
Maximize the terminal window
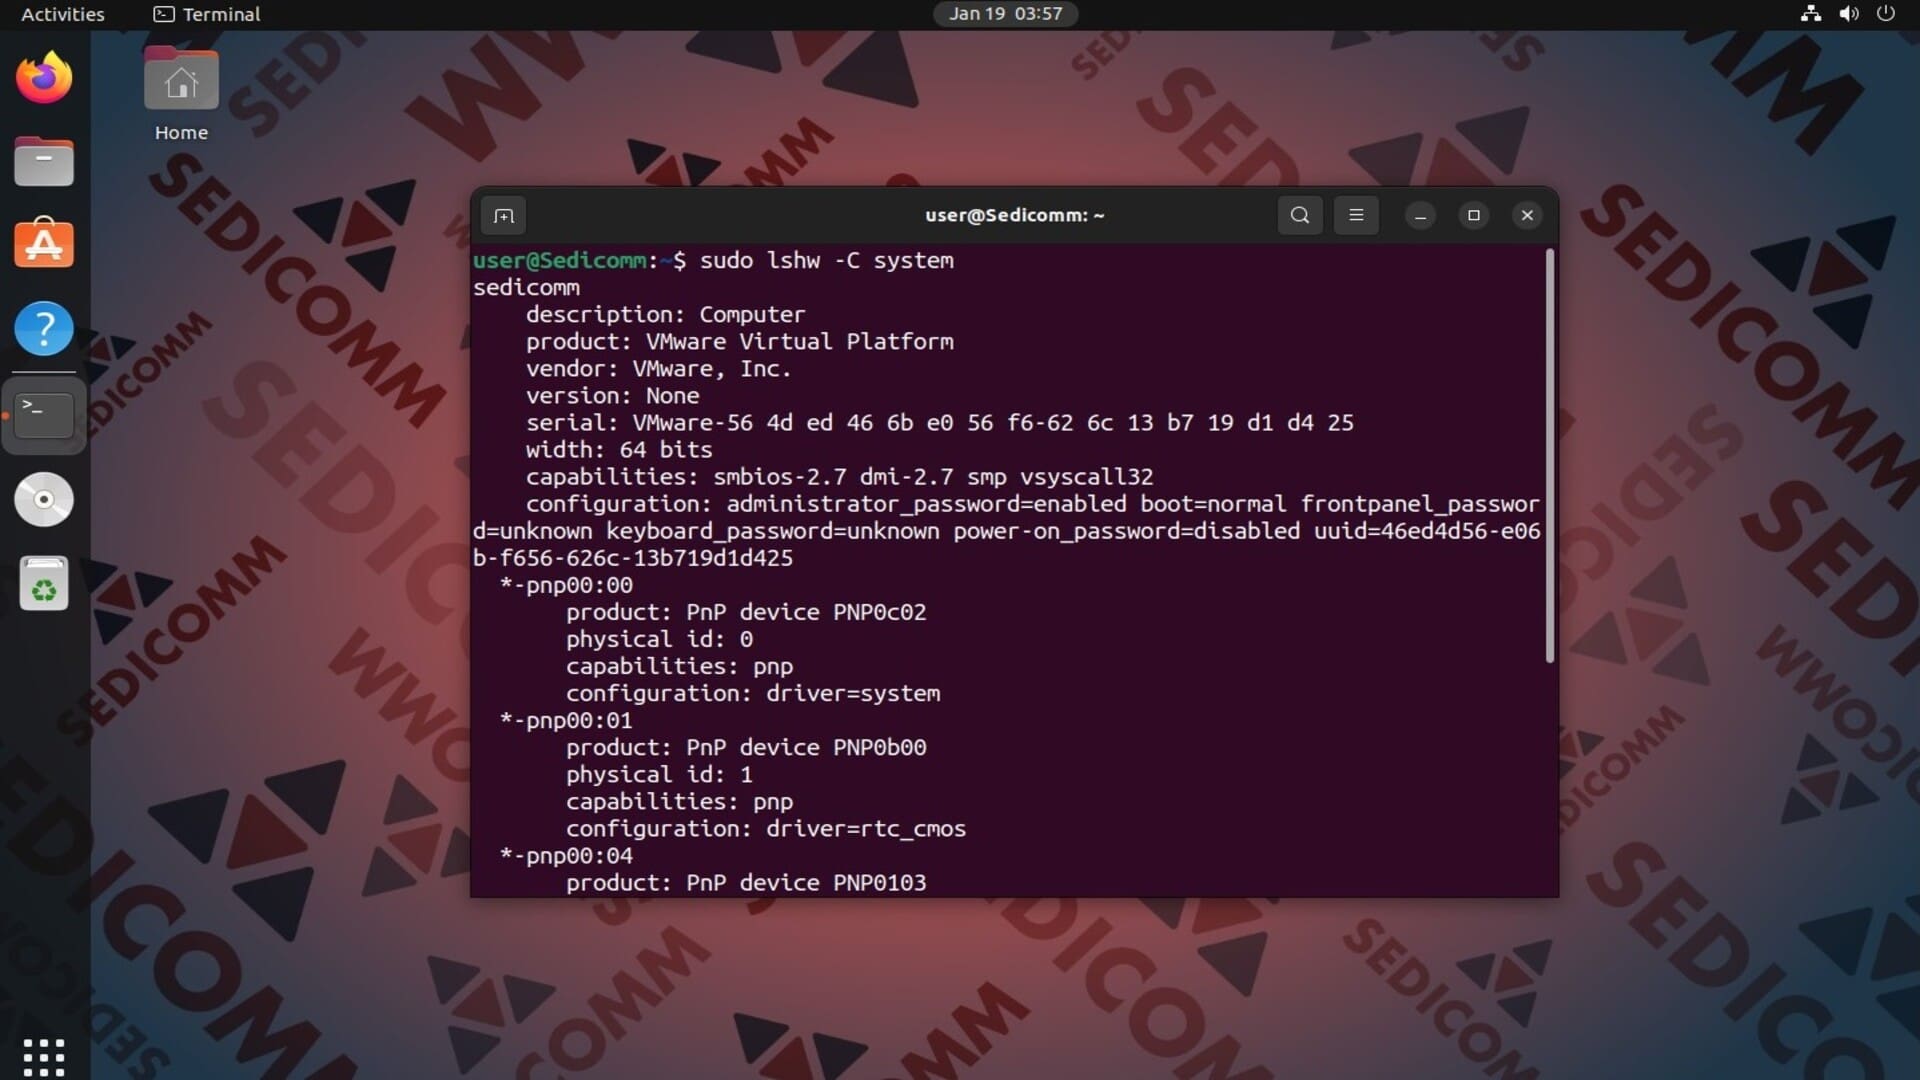pos(1473,215)
